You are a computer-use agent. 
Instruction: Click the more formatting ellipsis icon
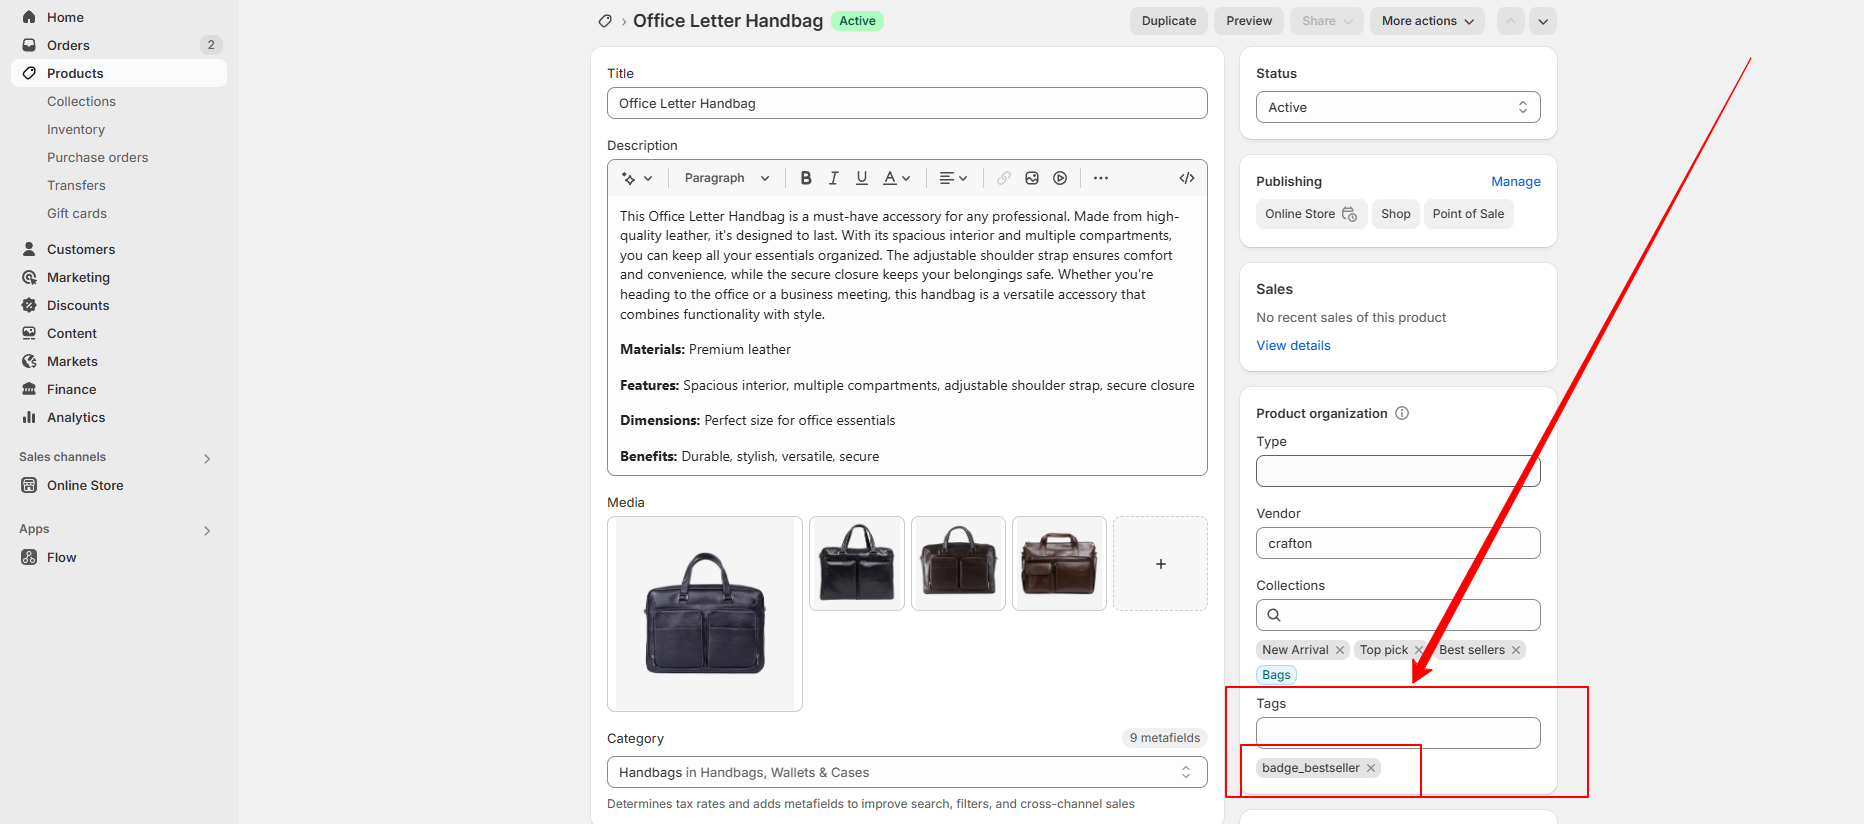tap(1101, 178)
